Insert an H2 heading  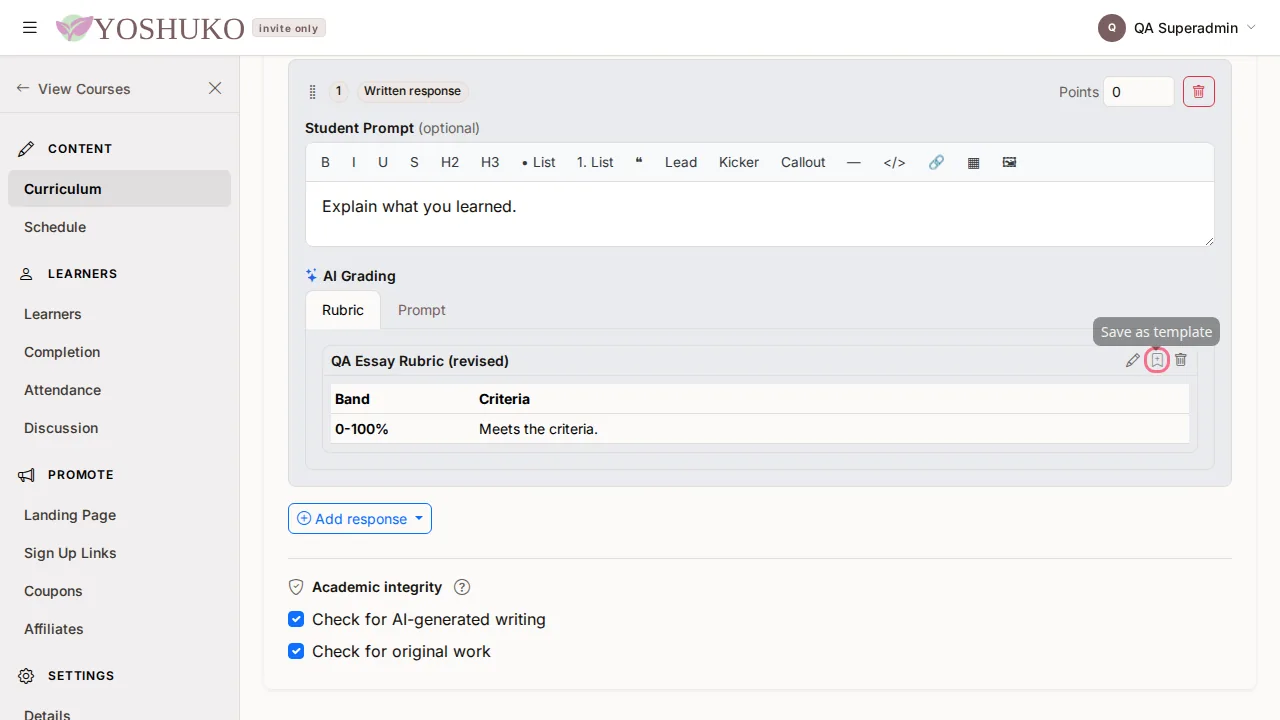tap(450, 162)
